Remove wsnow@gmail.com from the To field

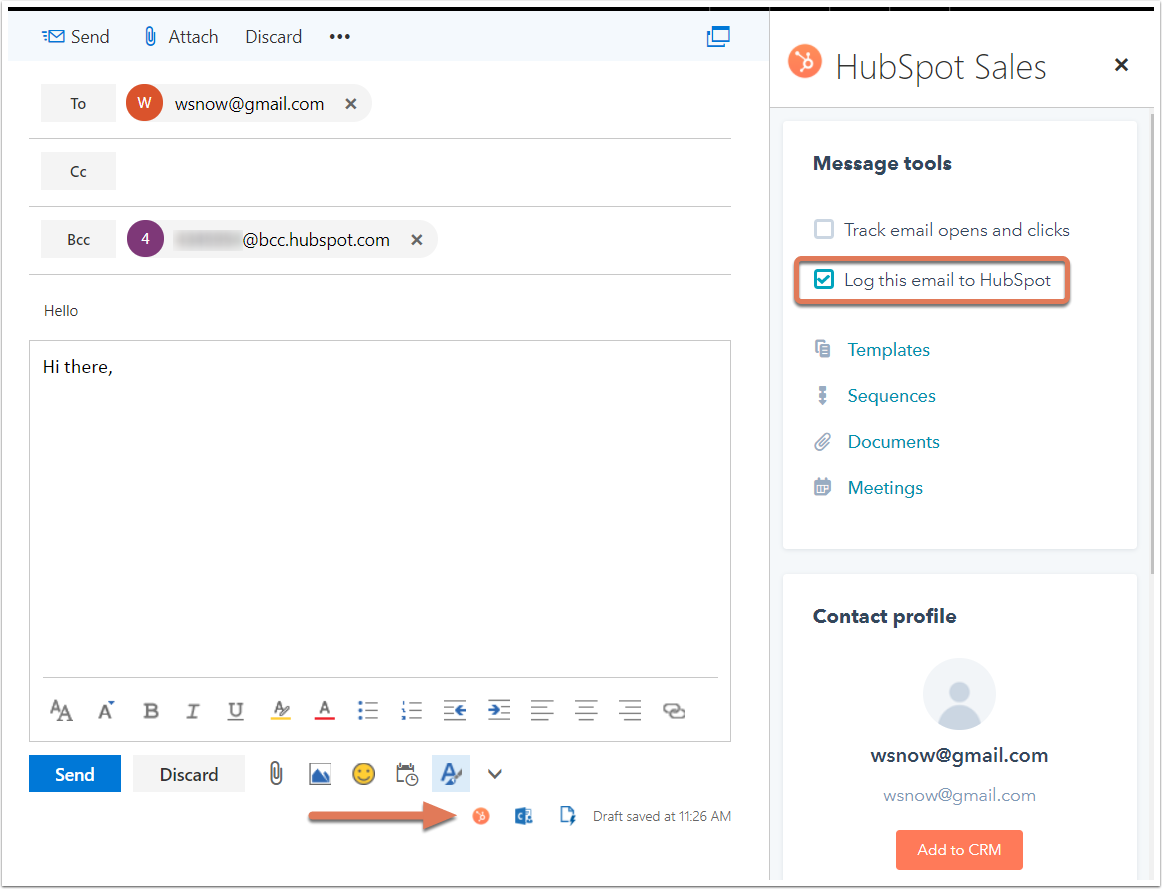[351, 104]
